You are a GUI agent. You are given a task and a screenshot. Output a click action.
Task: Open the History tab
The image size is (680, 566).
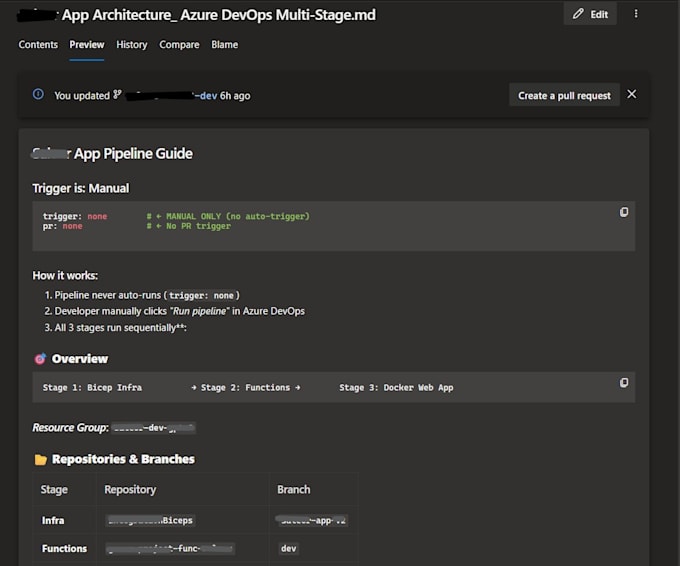tap(131, 45)
